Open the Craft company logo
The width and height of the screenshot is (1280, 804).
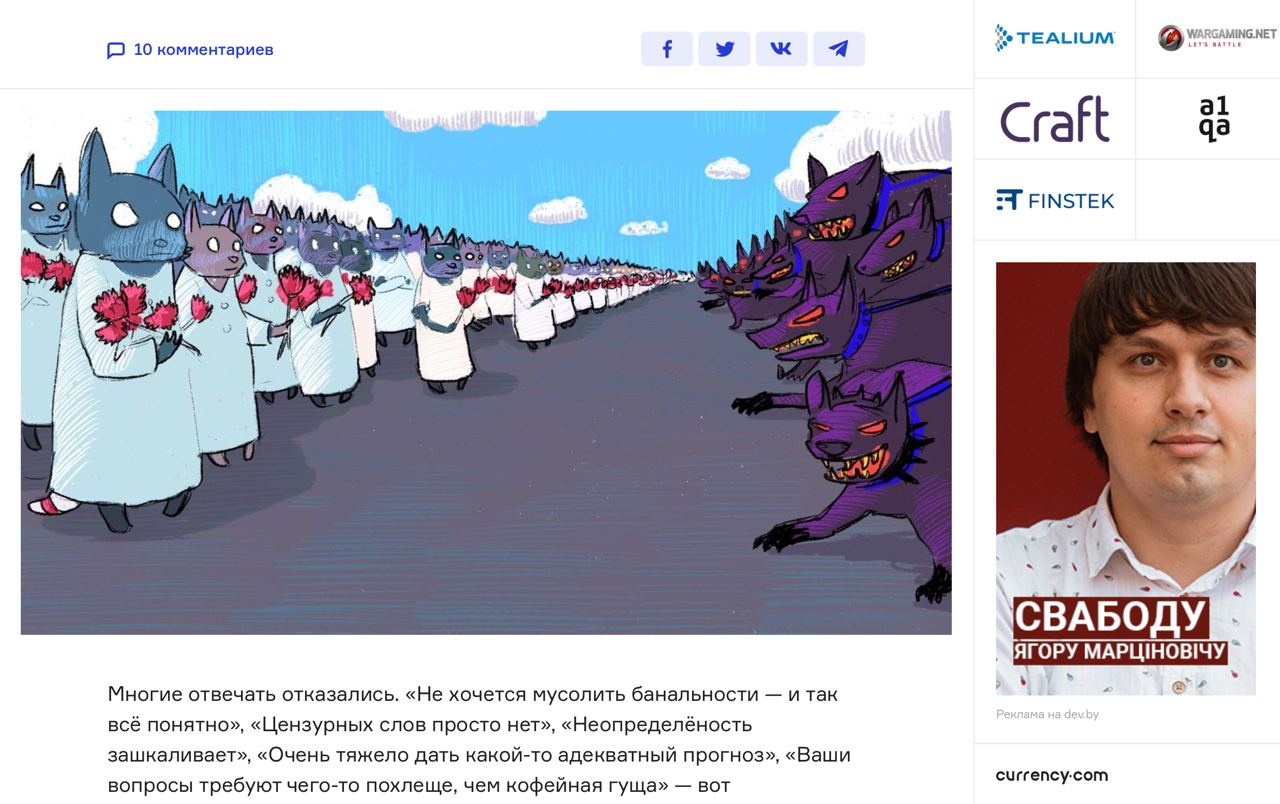click(1055, 119)
